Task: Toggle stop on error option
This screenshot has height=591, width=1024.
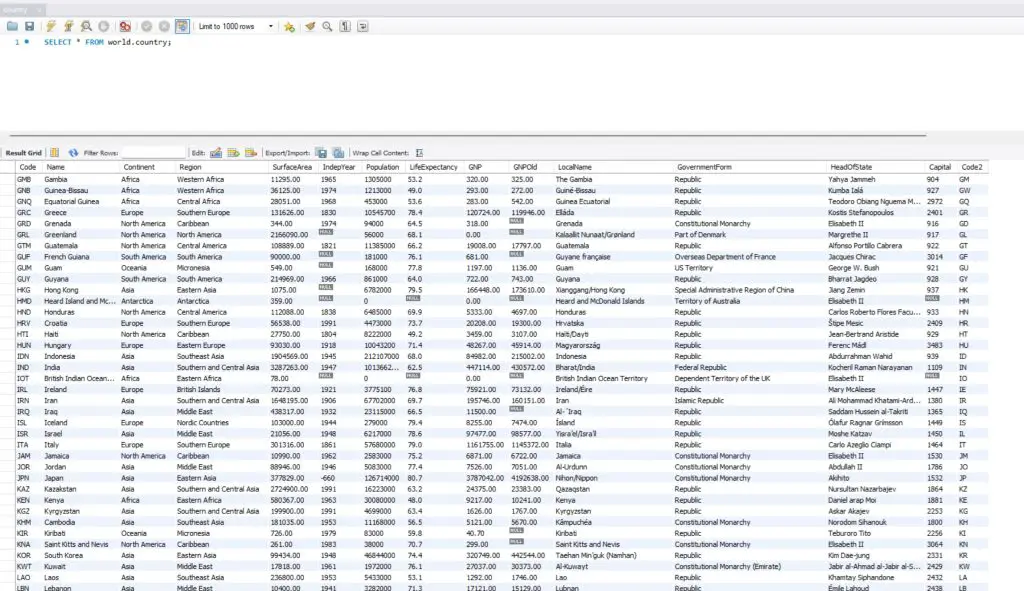Action: 125,26
